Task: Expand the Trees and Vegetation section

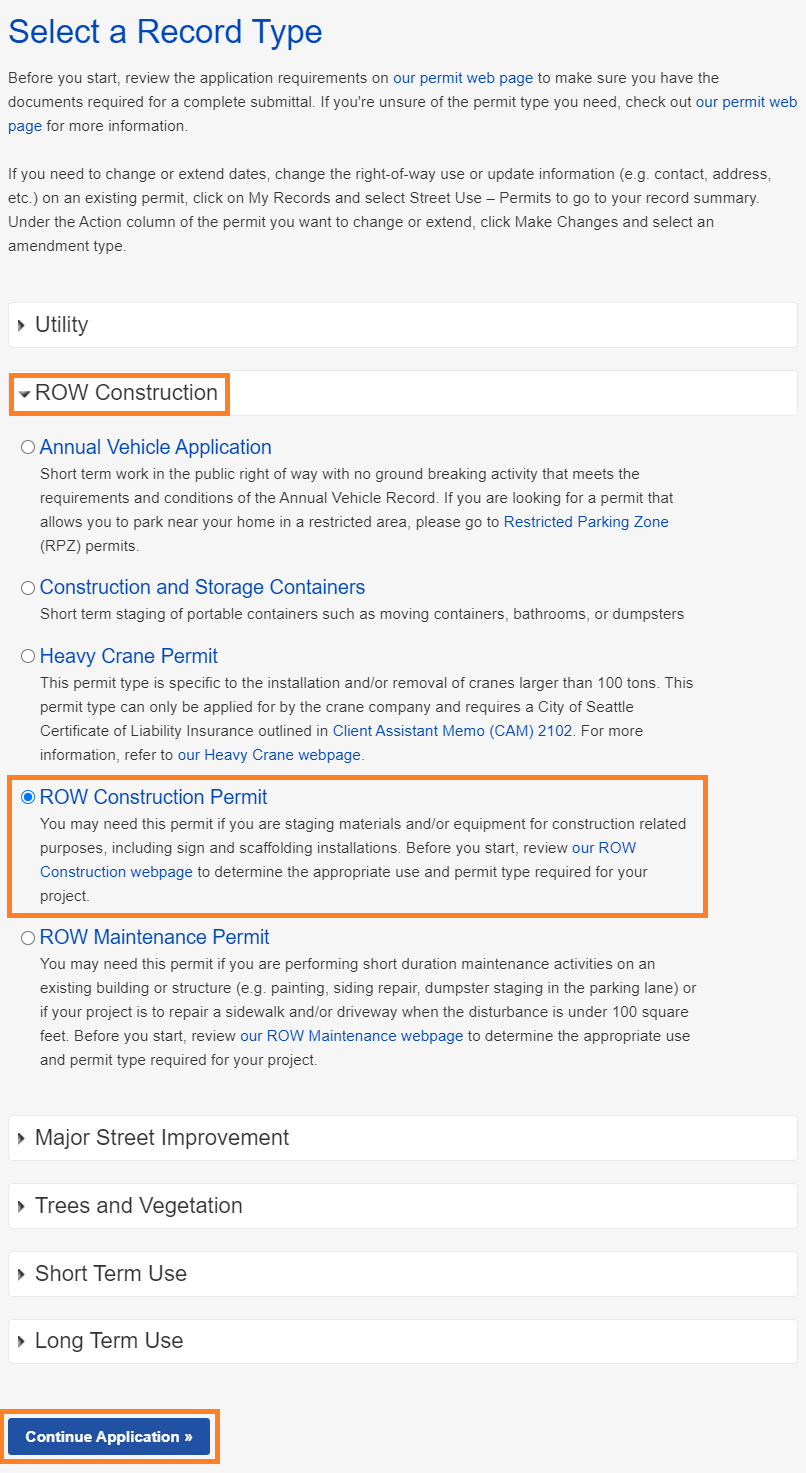Action: pyautogui.click(x=138, y=1206)
